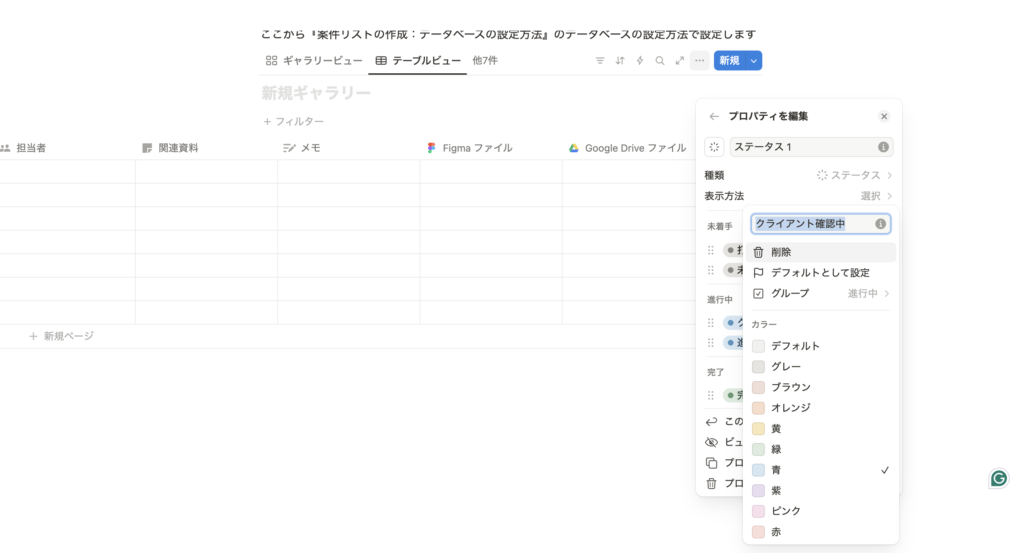Open the sort options icon
This screenshot has height=553, width=1024.
[620, 61]
